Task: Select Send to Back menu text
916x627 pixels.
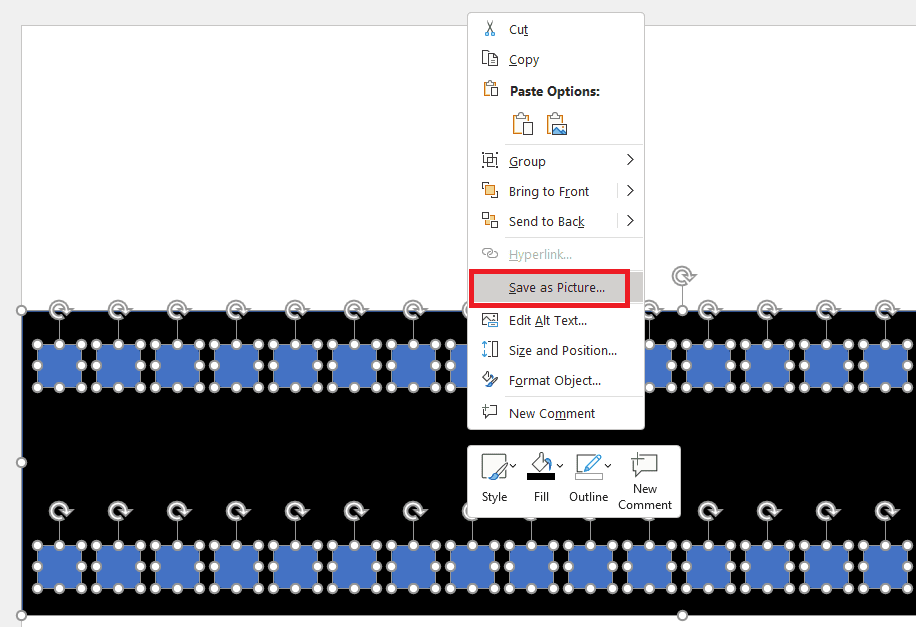Action: 546,221
